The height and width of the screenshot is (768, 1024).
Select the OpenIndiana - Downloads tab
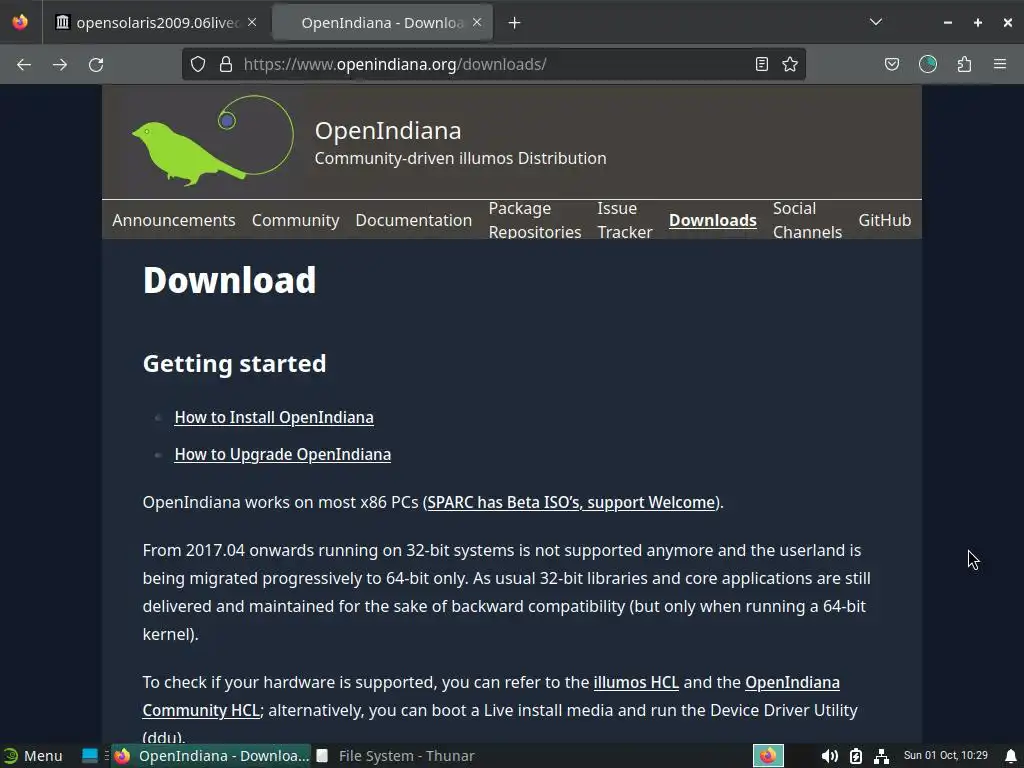383,23
